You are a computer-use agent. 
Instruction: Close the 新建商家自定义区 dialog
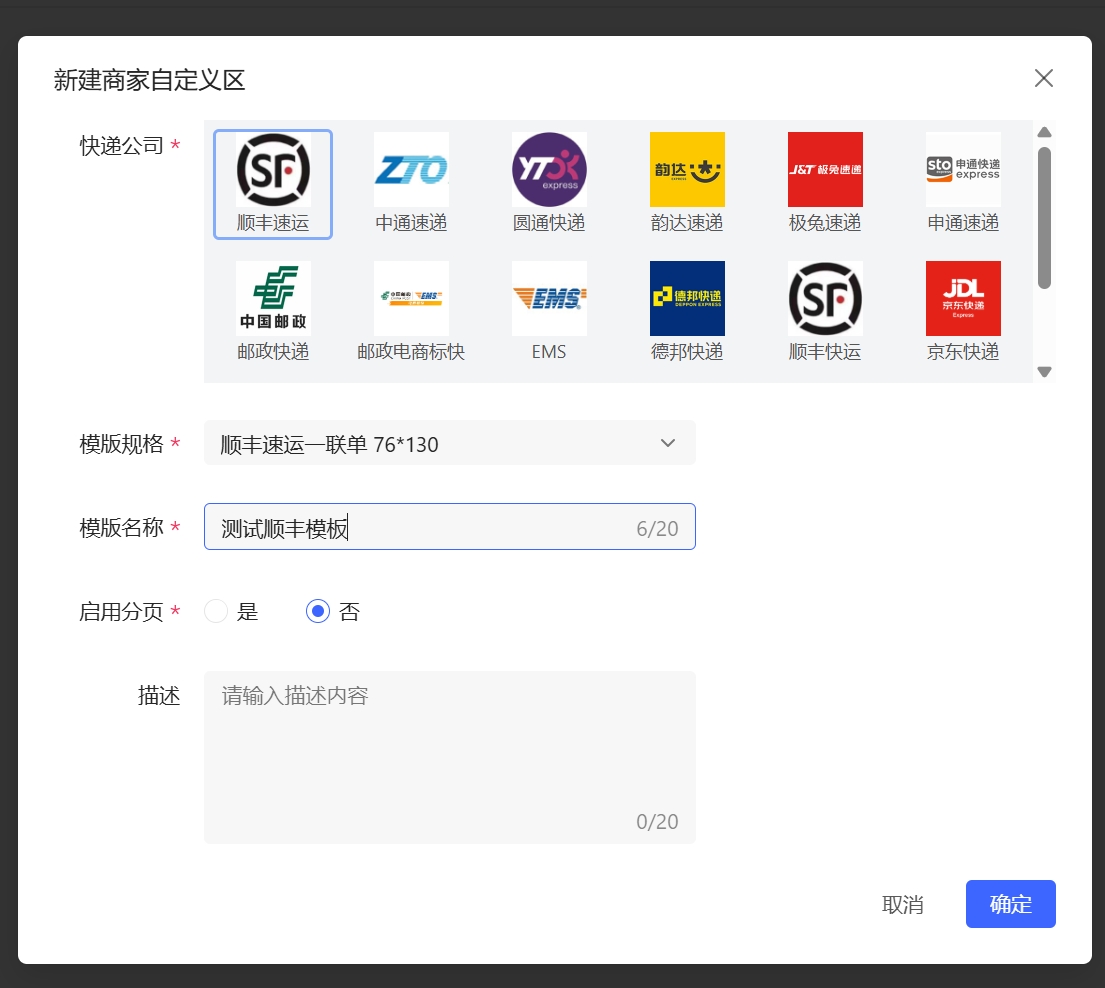1044,78
